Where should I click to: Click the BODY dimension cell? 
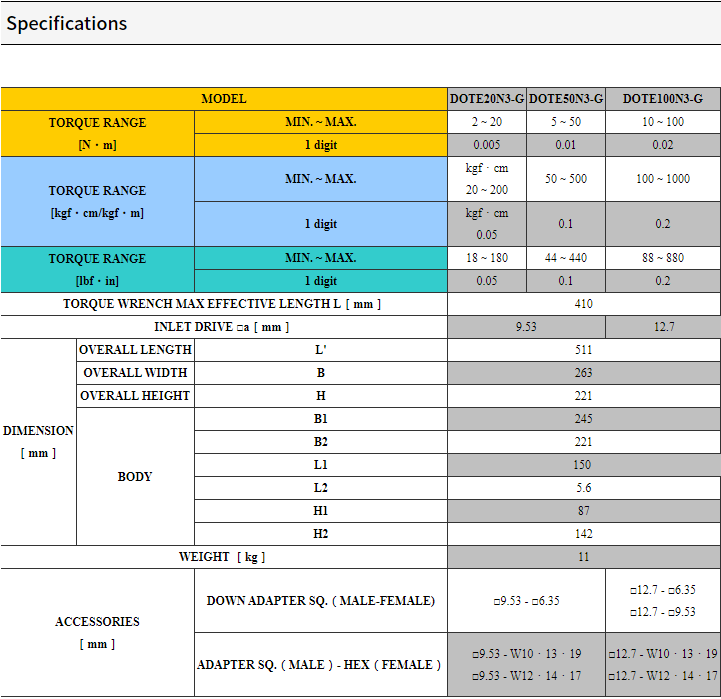(135, 476)
